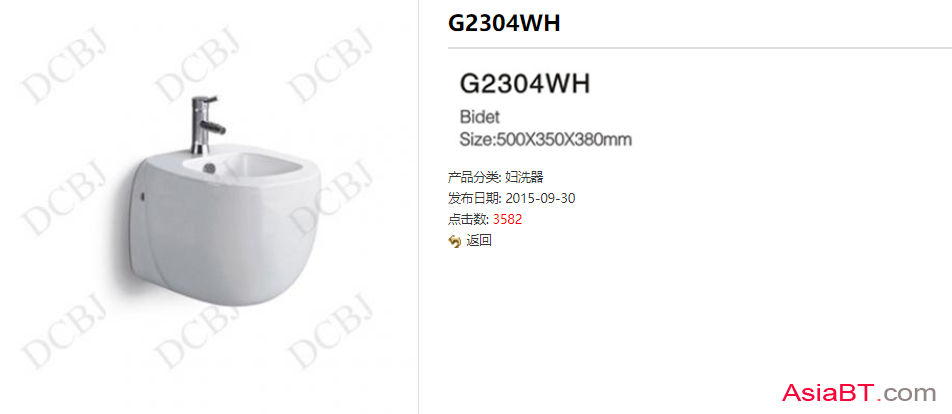
Task: Select the large G2304WH model name
Action: 525,84
